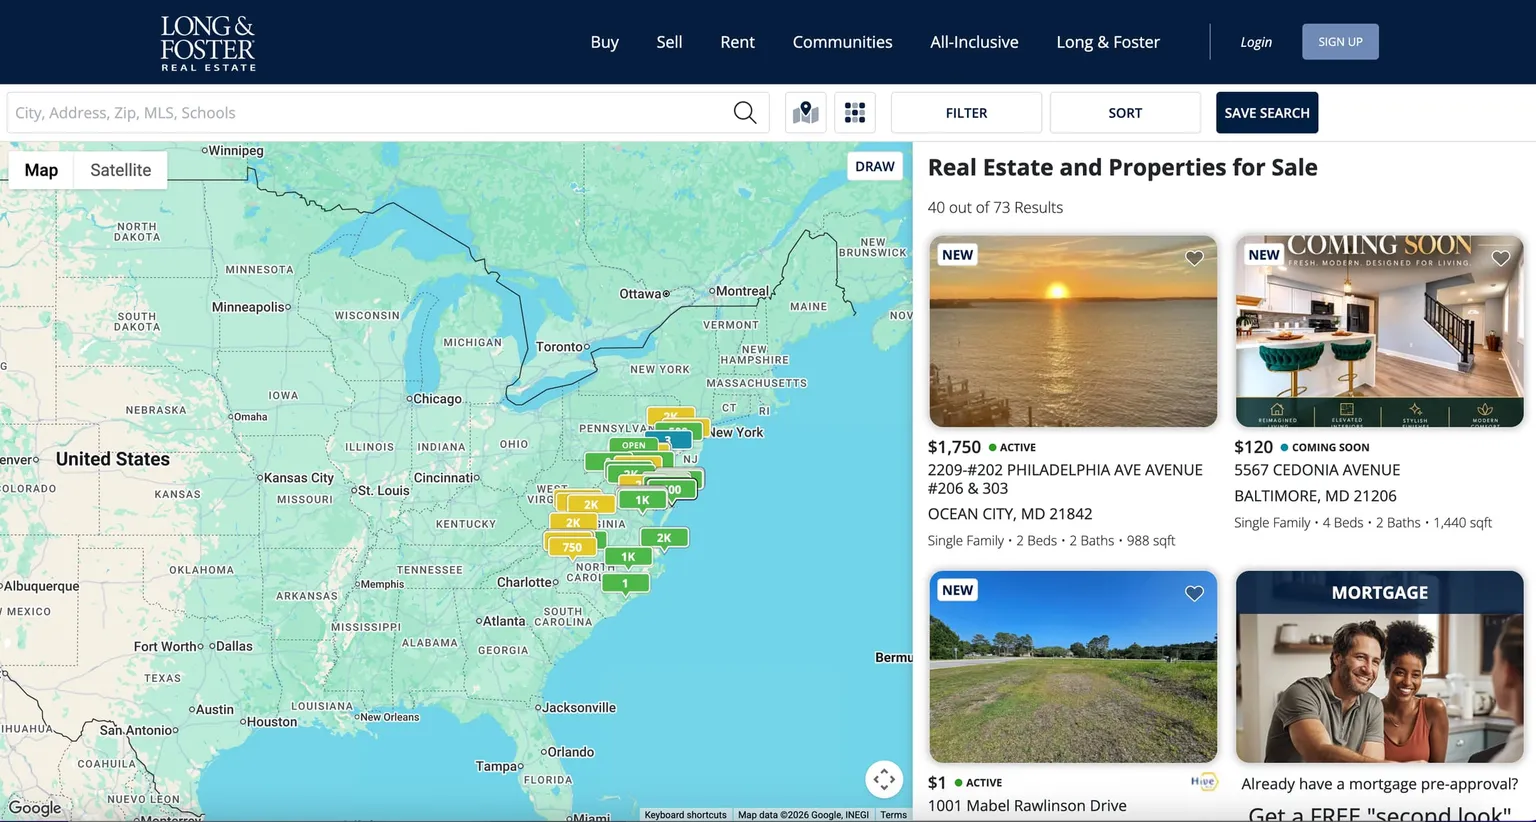The width and height of the screenshot is (1536, 822).
Task: Open Keyboard shortcuts on the map
Action: pos(685,815)
